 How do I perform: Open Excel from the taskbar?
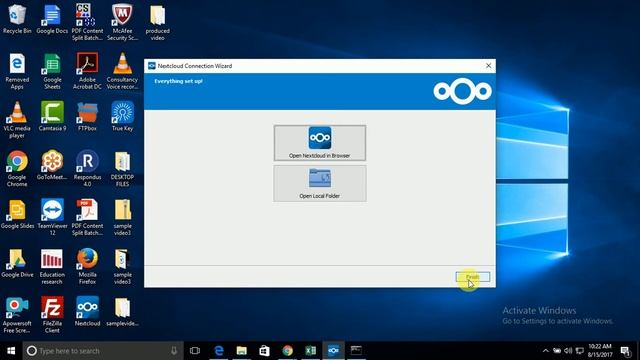click(311, 351)
